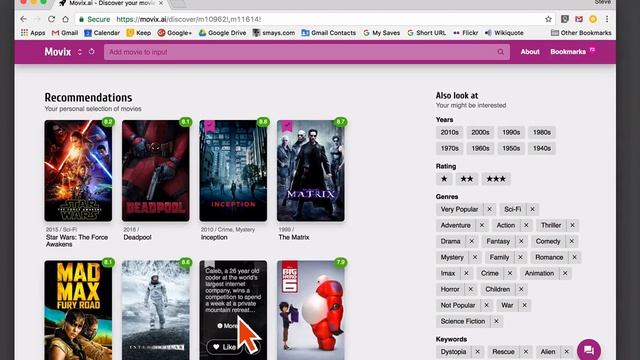This screenshot has height=360, width=640.
Task: Open the Gmail bookmark
Action: (x=65, y=33)
